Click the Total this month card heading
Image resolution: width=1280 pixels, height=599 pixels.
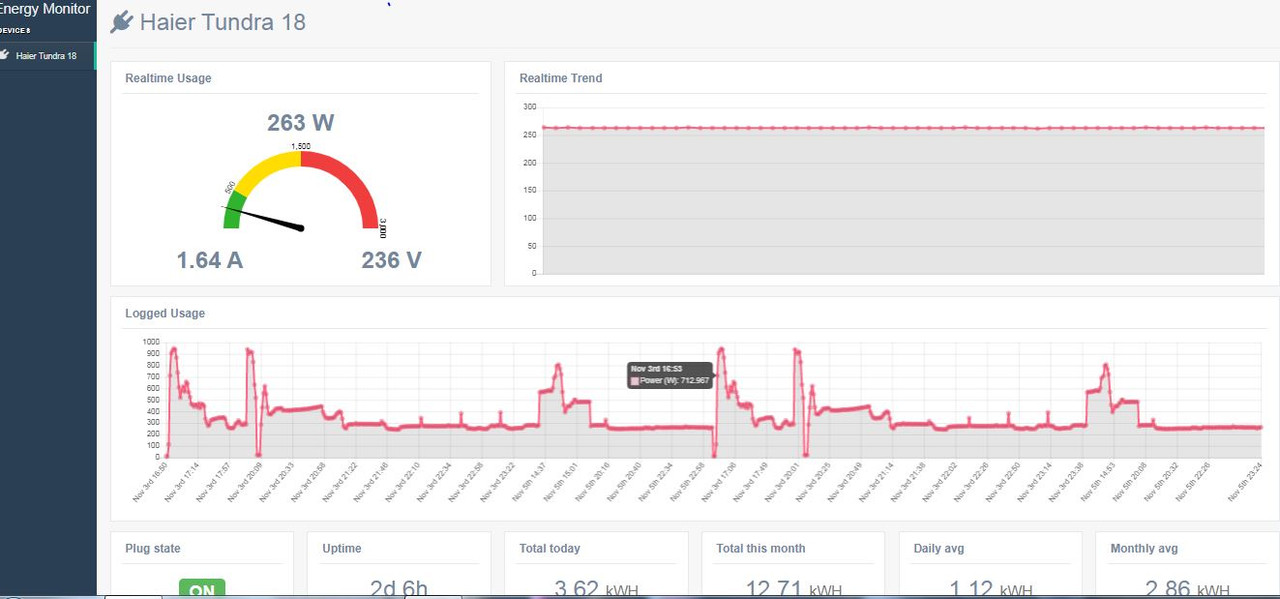coord(761,548)
